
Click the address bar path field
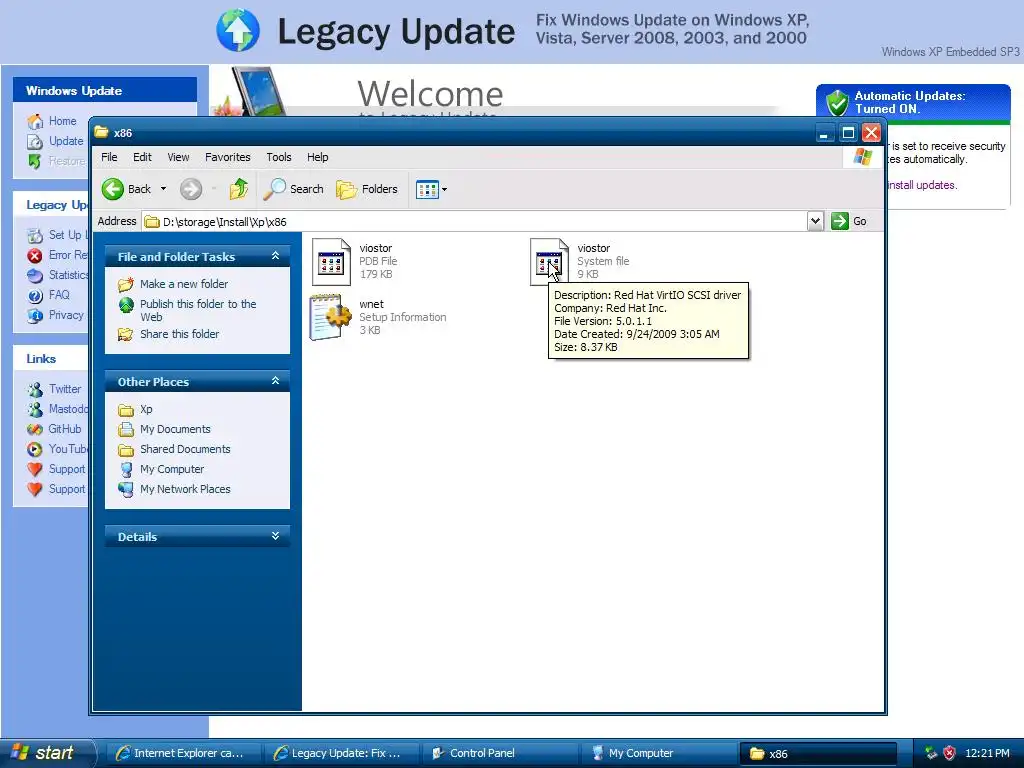[475, 221]
